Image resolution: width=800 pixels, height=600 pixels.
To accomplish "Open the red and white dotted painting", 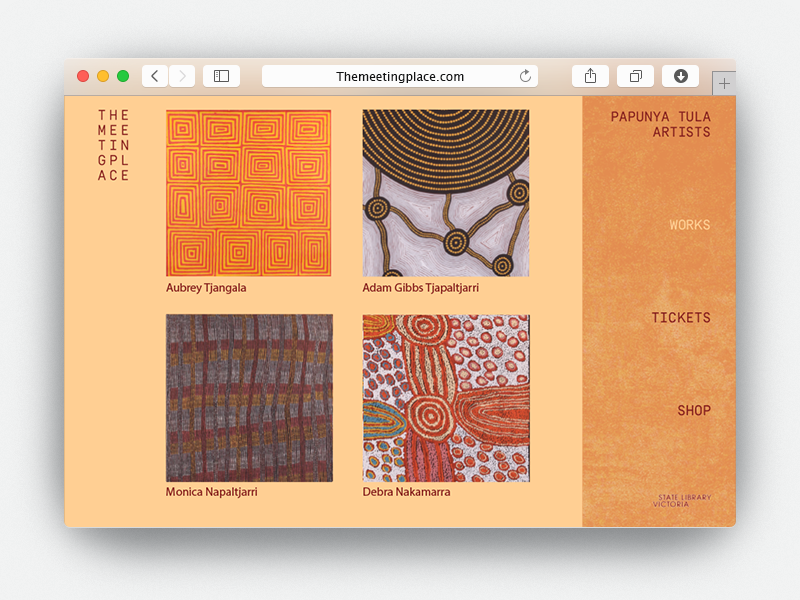I will pos(446,398).
